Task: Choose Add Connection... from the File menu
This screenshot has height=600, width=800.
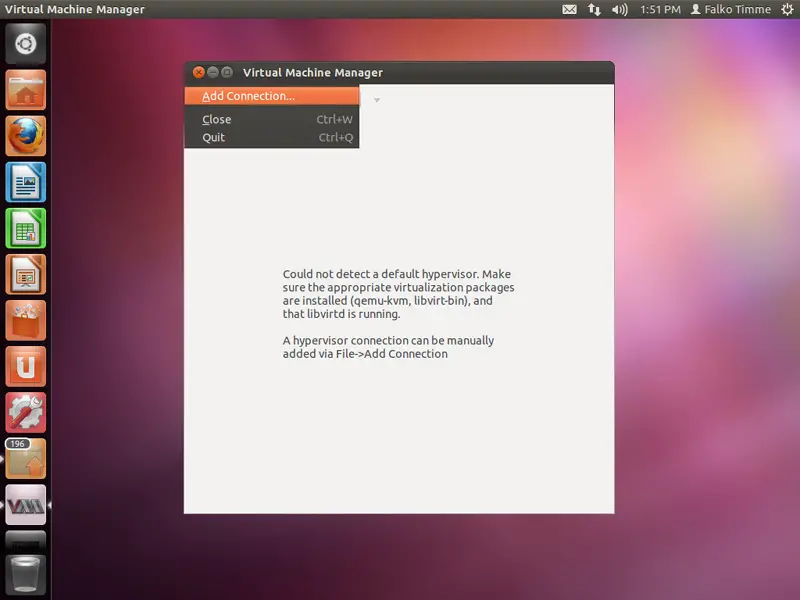Action: pyautogui.click(x=272, y=96)
